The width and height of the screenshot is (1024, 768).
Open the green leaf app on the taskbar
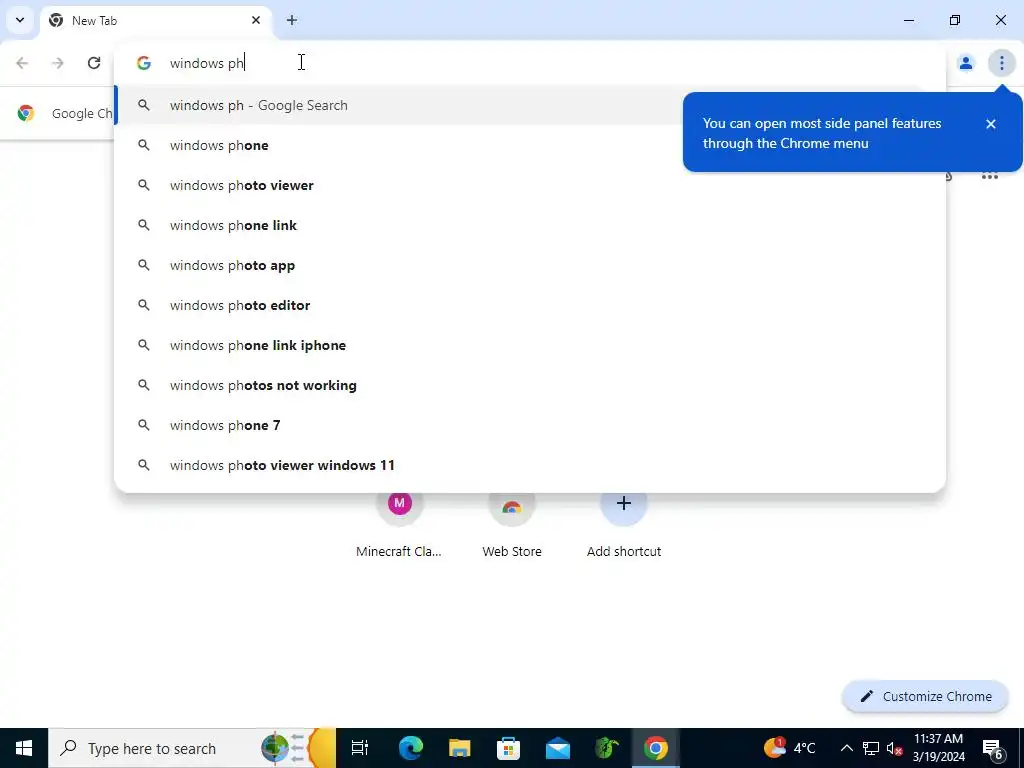[607, 748]
